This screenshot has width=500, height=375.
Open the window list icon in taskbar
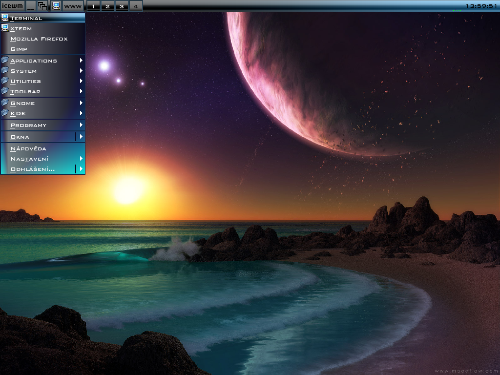coord(42,6)
